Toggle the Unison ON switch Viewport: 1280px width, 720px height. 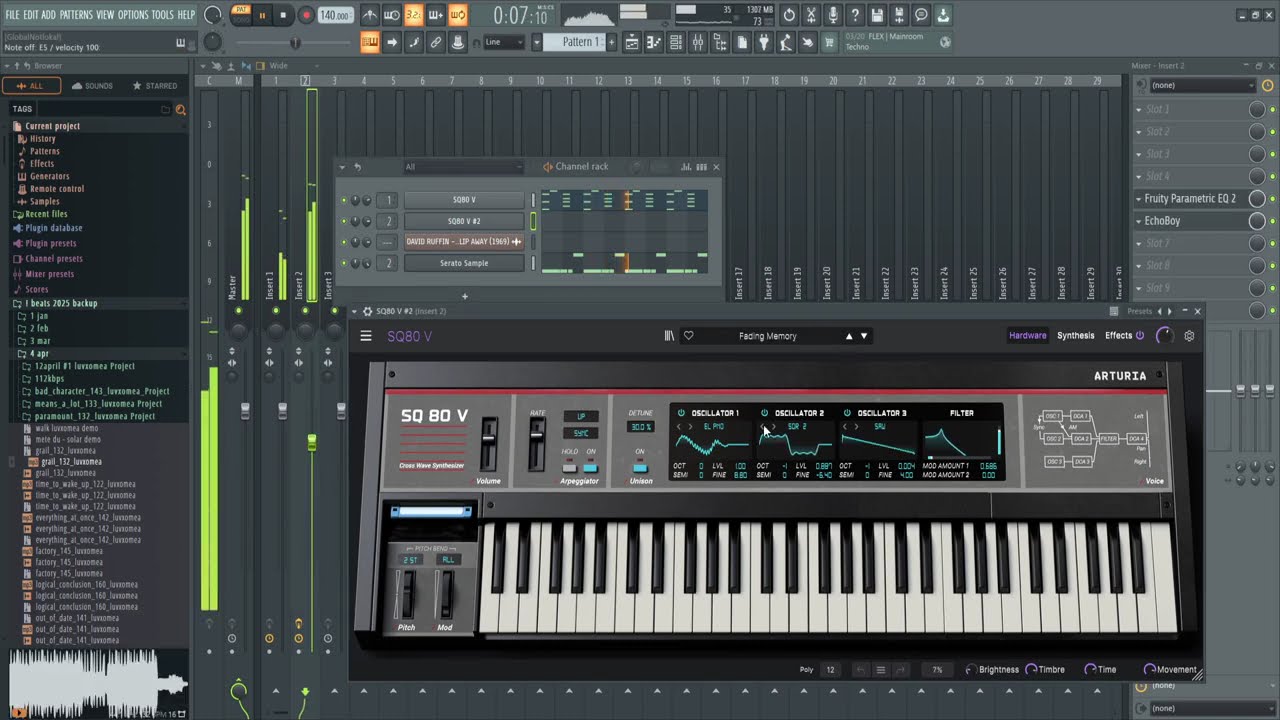pyautogui.click(x=640, y=468)
